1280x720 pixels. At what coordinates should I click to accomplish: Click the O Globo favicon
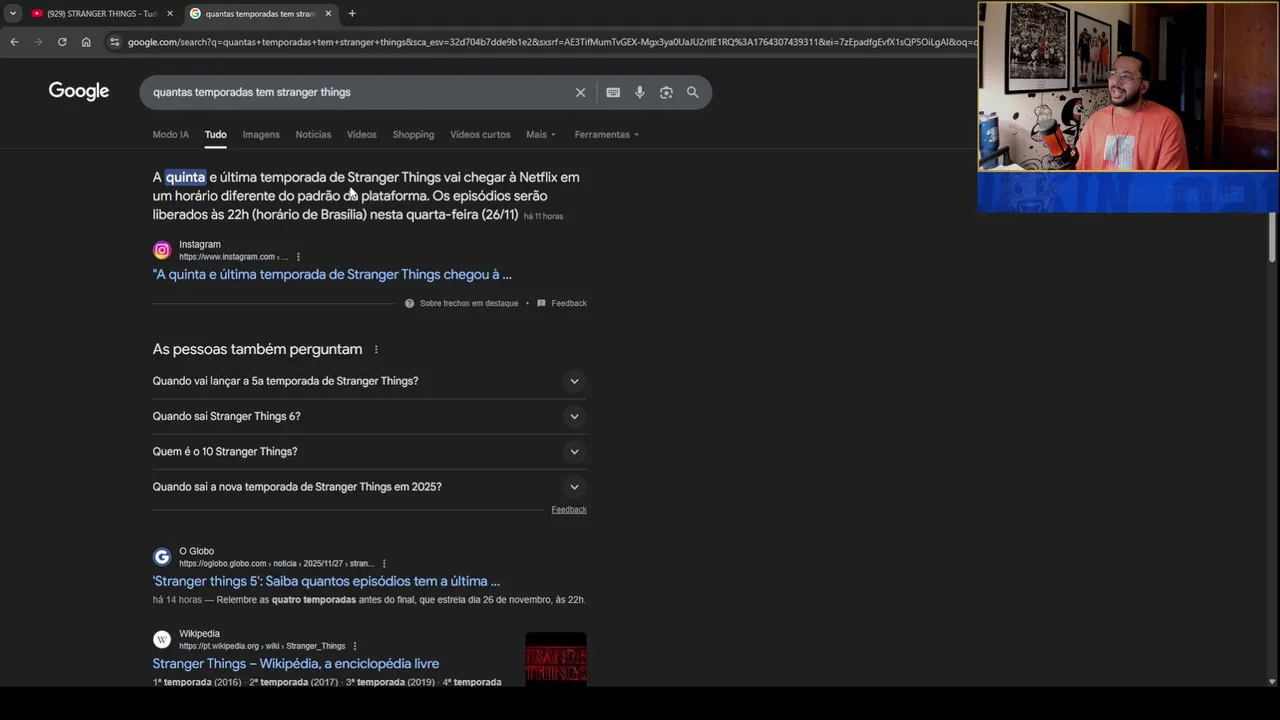162,557
